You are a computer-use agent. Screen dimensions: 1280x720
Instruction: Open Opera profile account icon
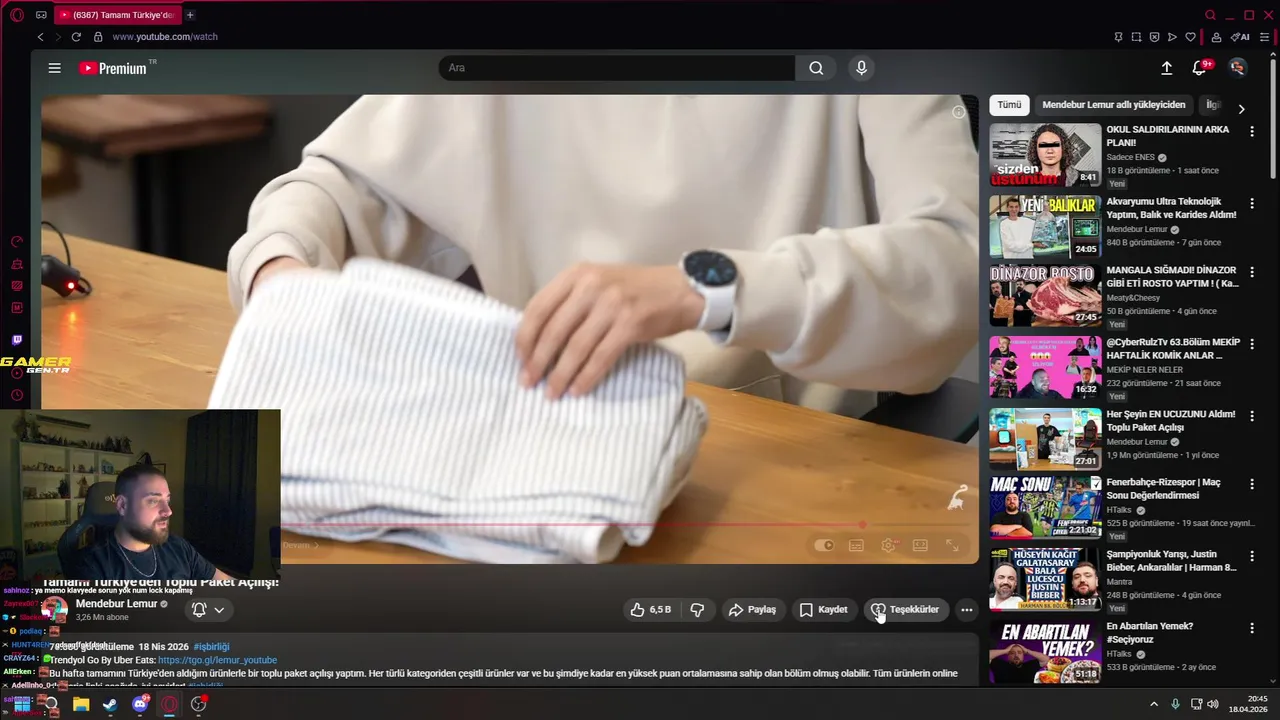tap(1216, 37)
